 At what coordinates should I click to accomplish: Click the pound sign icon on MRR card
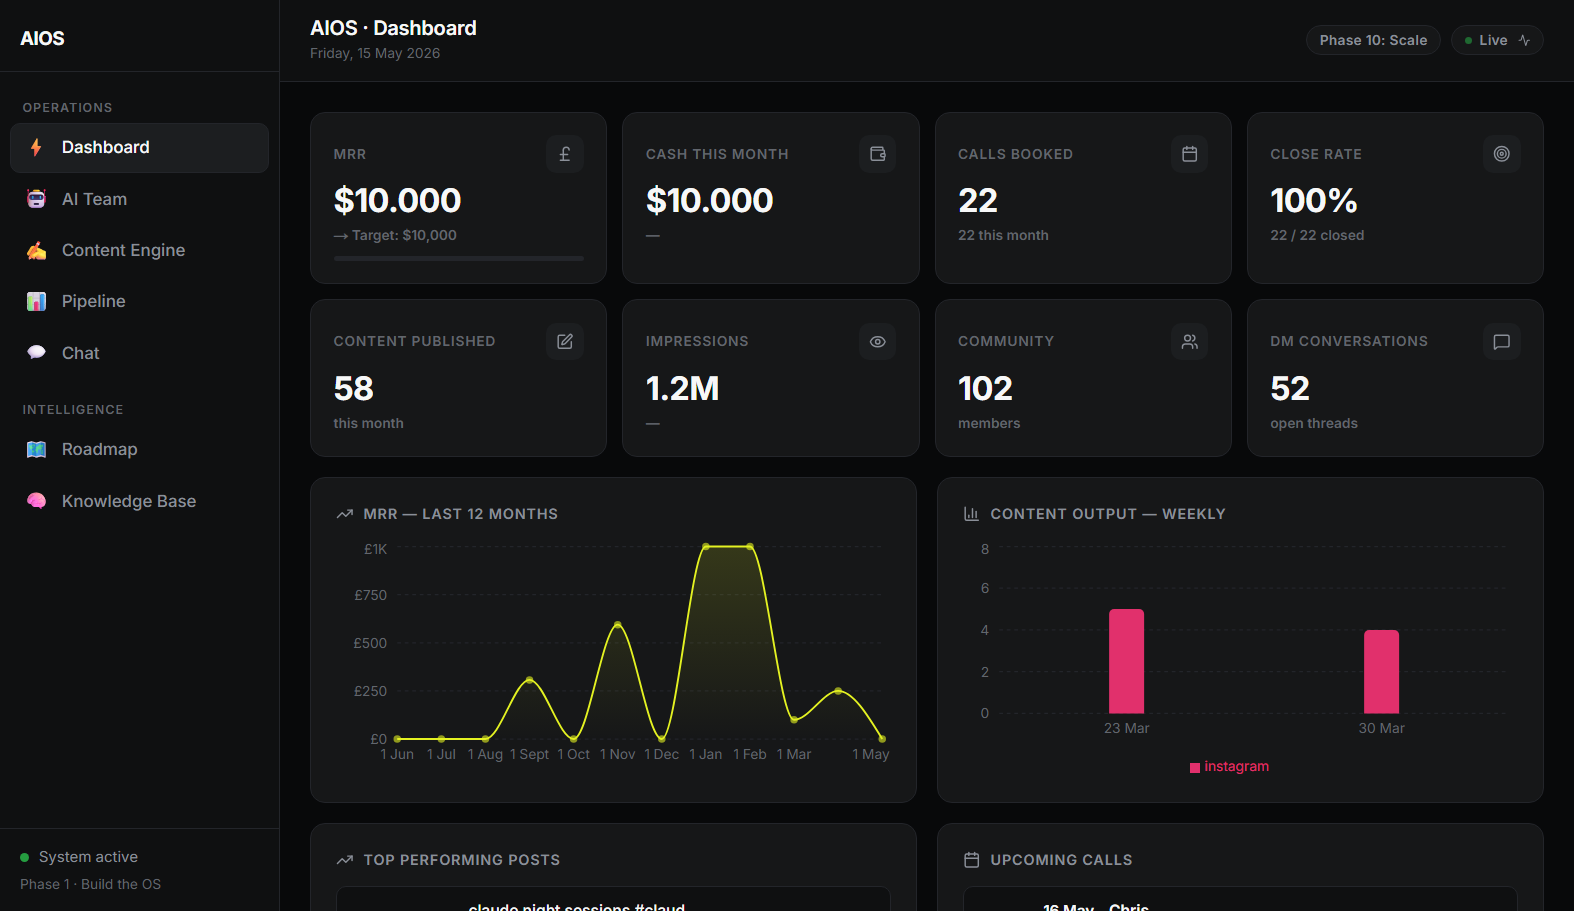pyautogui.click(x=565, y=154)
